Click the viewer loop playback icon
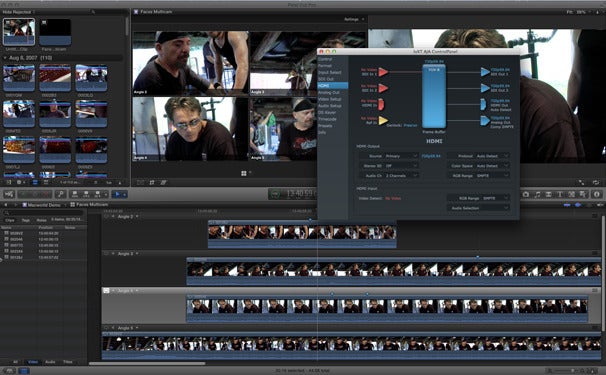The width and height of the screenshot is (606, 375). point(596,182)
